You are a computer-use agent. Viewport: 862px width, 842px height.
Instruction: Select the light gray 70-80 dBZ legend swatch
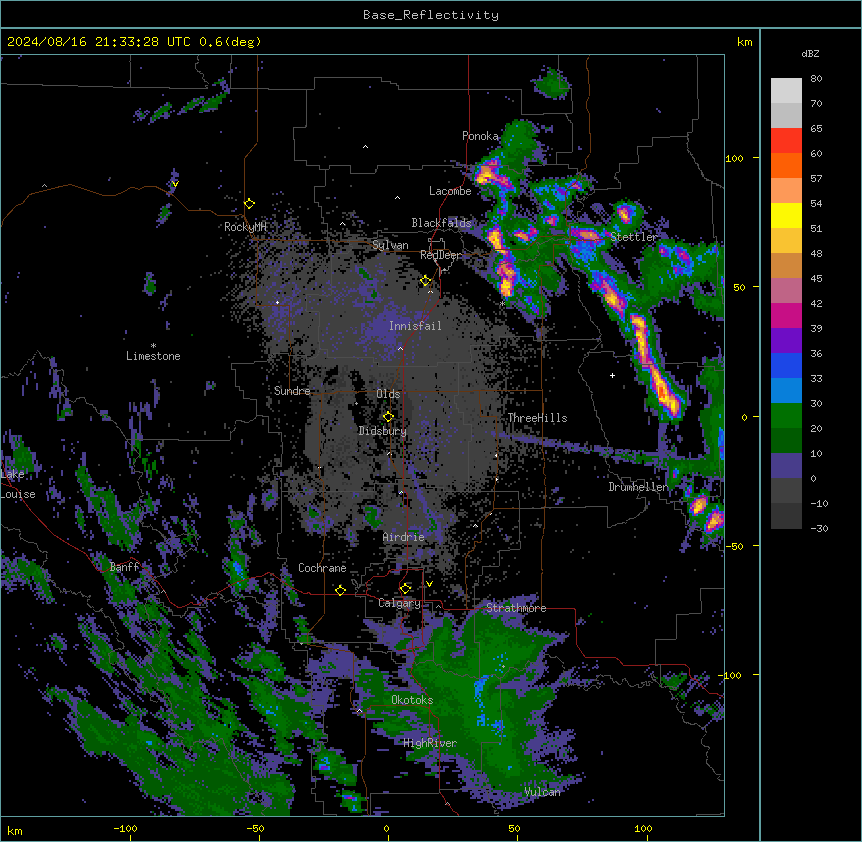pyautogui.click(x=786, y=91)
